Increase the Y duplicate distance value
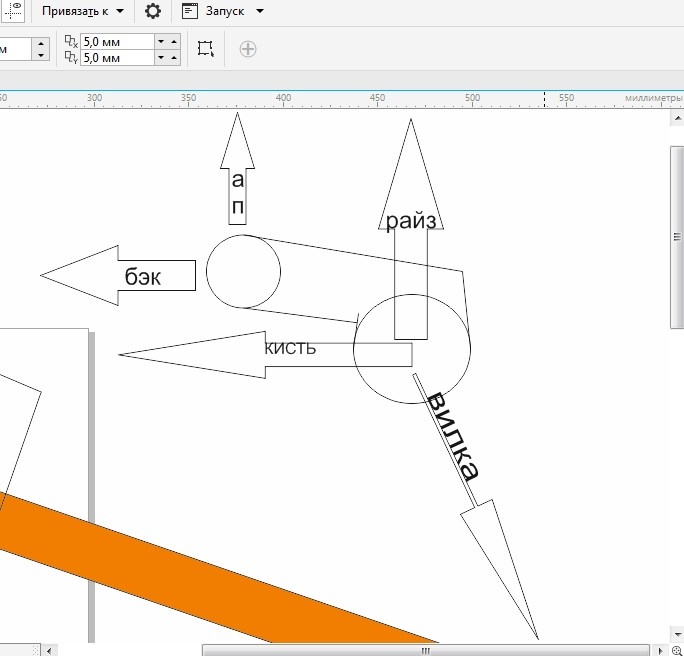This screenshot has width=684, height=656. (174, 58)
